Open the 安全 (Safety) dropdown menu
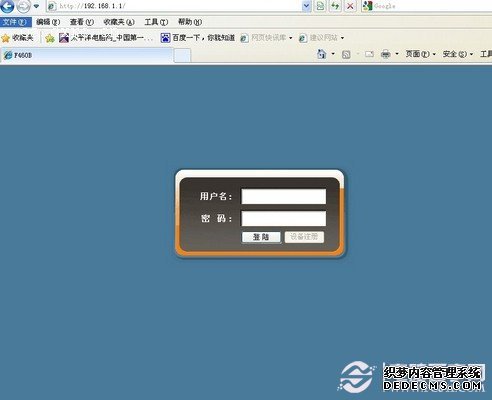 [x=458, y=54]
